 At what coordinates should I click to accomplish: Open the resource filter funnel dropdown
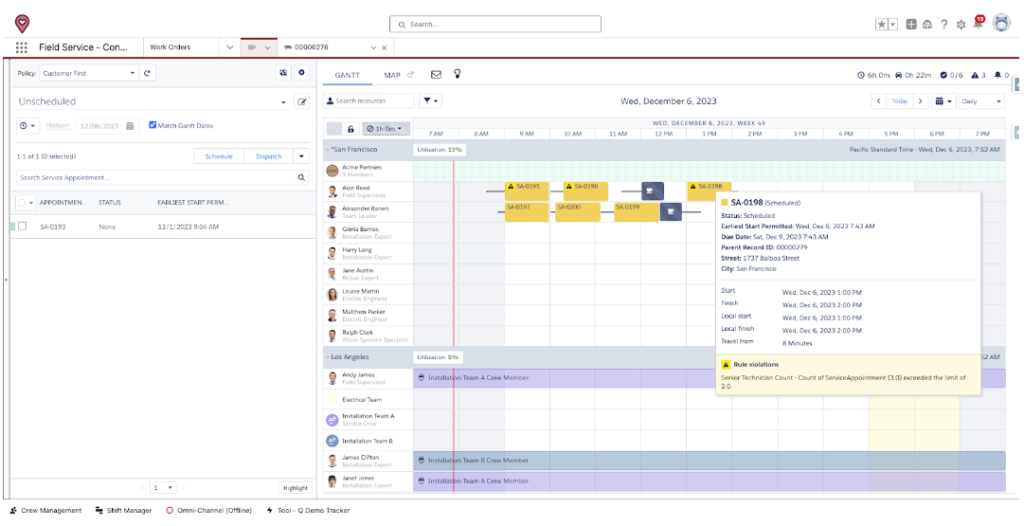430,101
